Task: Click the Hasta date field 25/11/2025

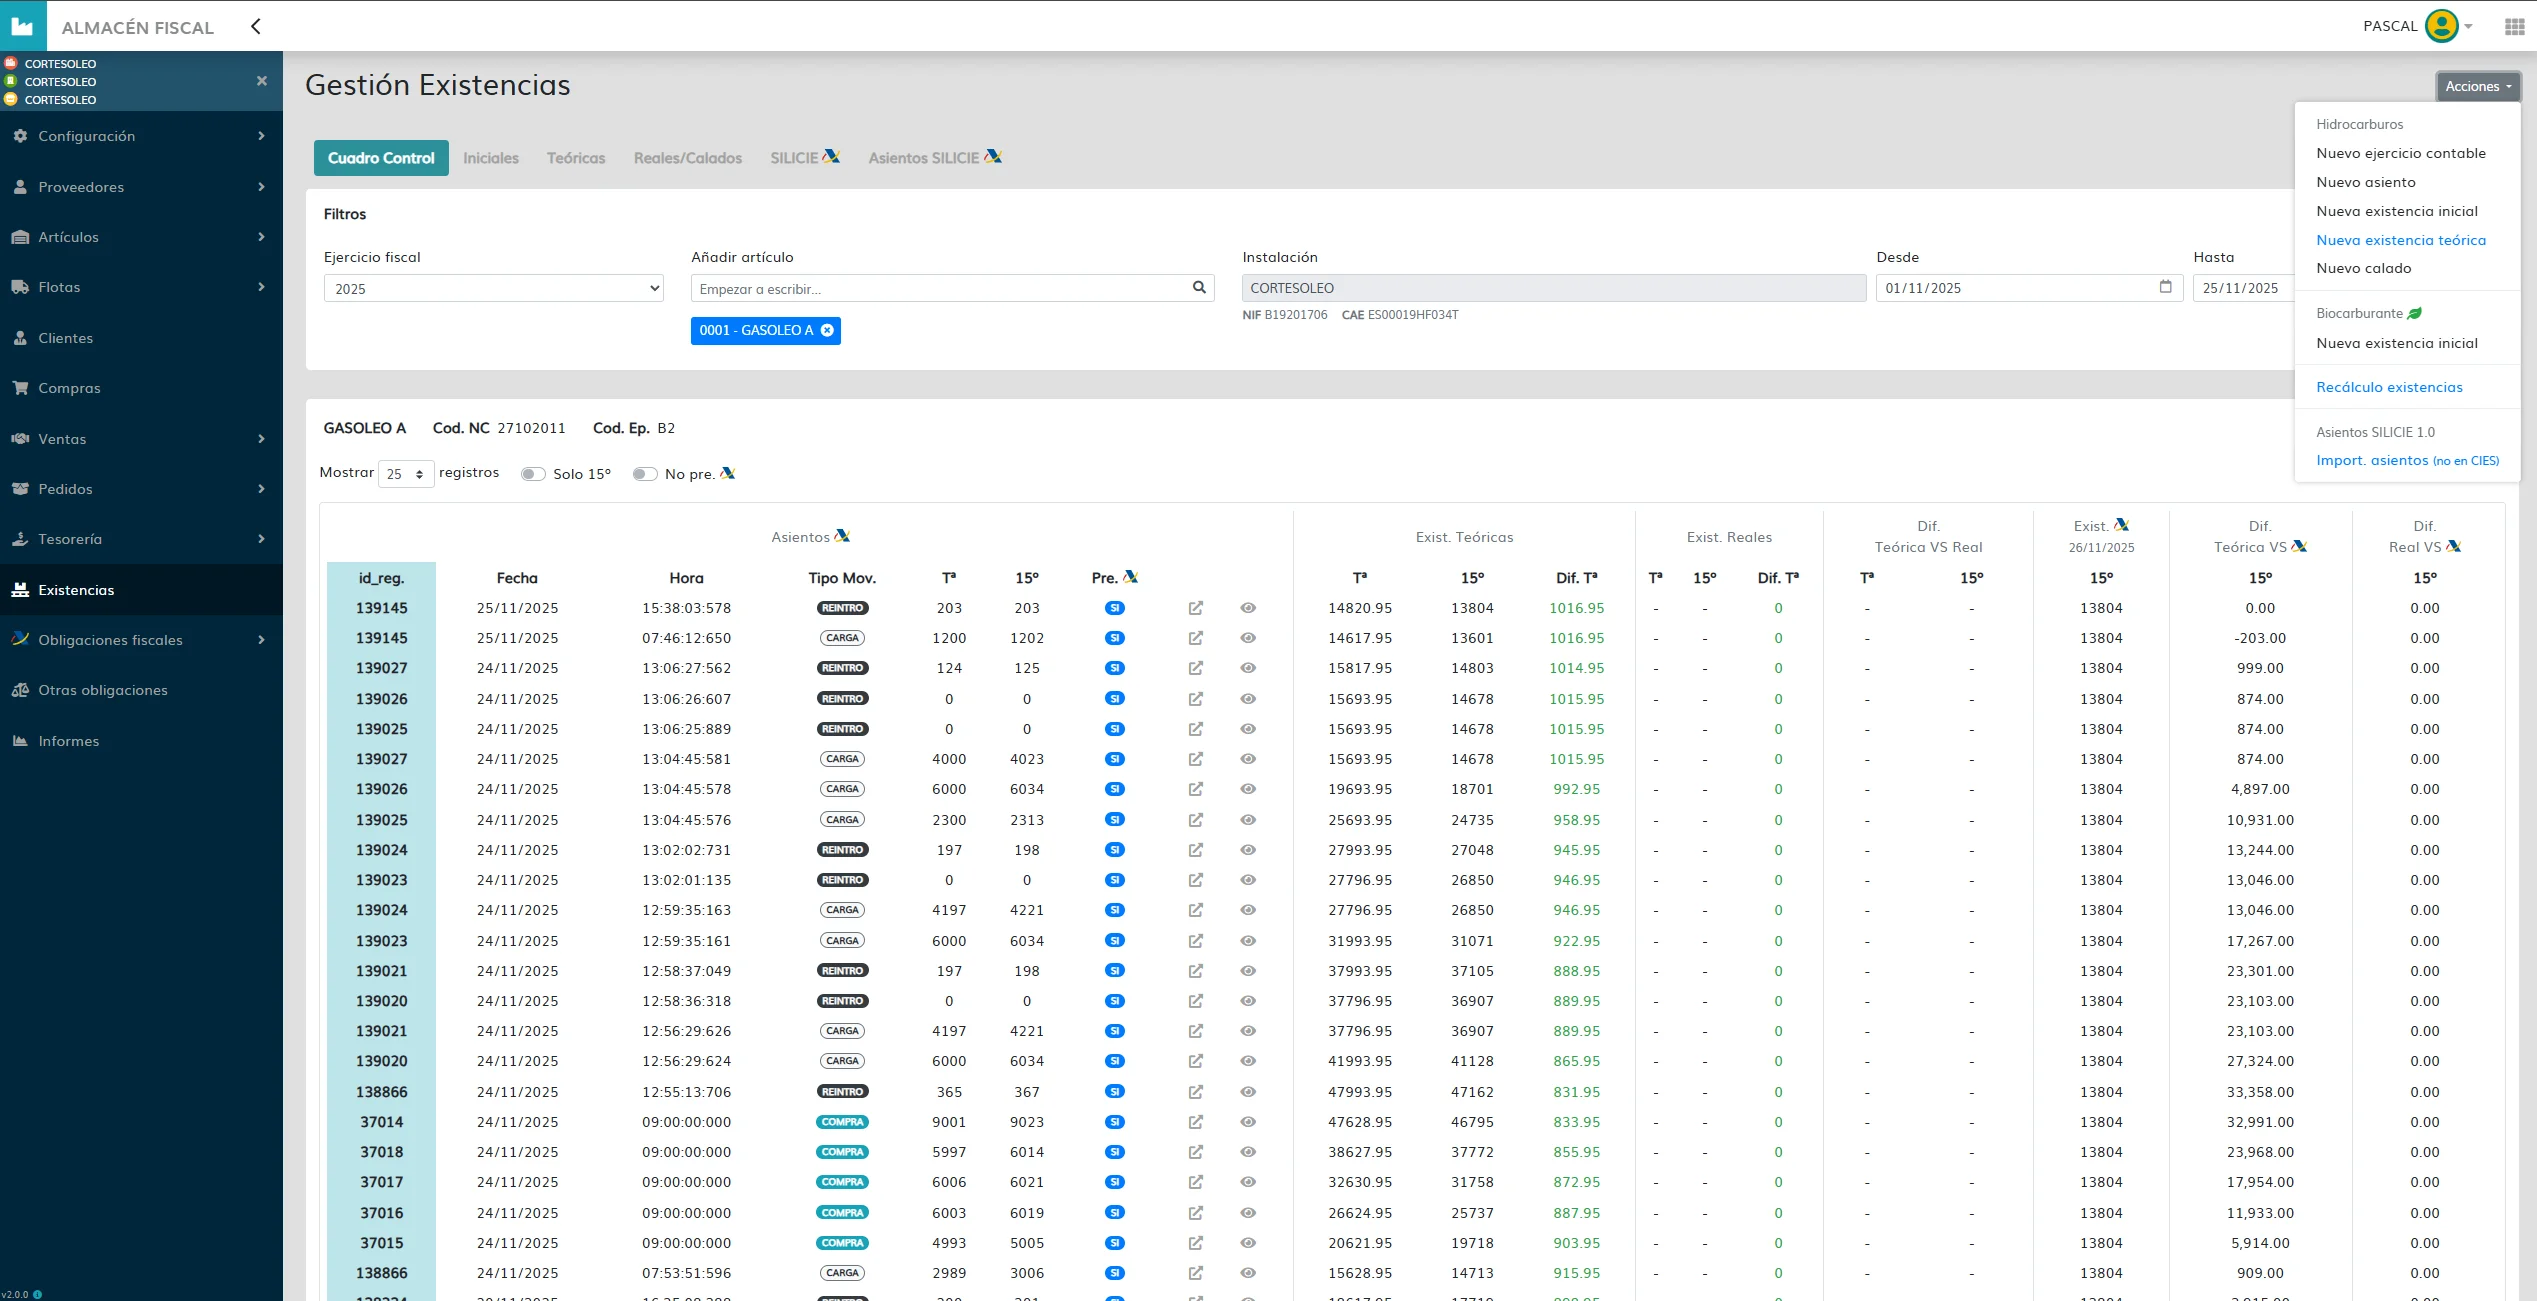Action: pos(2243,288)
